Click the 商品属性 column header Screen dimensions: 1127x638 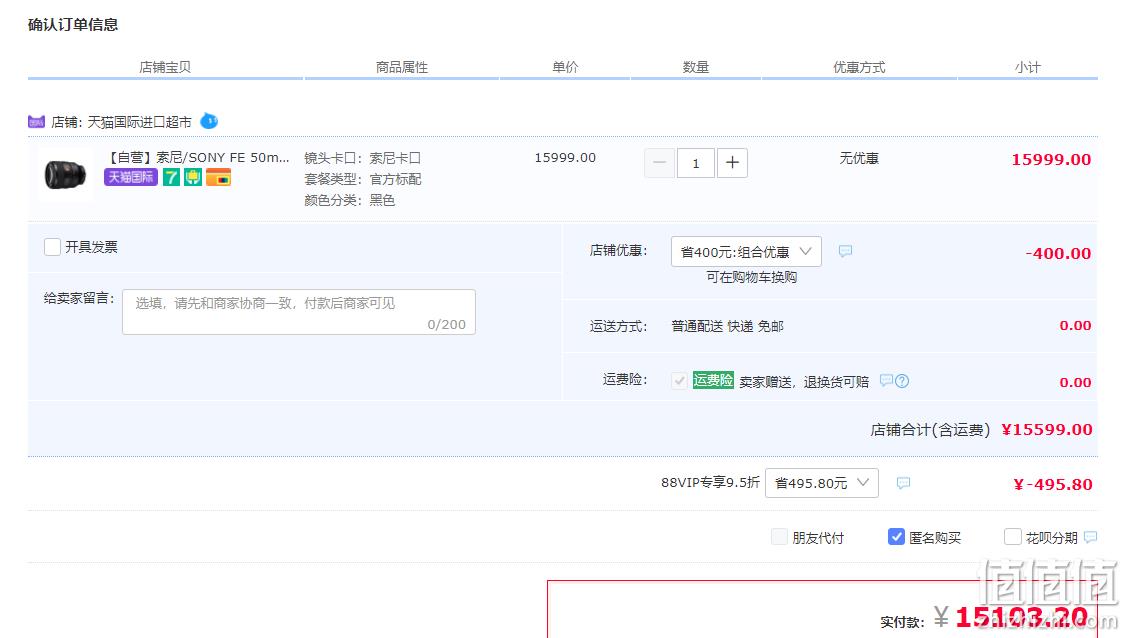(402, 67)
